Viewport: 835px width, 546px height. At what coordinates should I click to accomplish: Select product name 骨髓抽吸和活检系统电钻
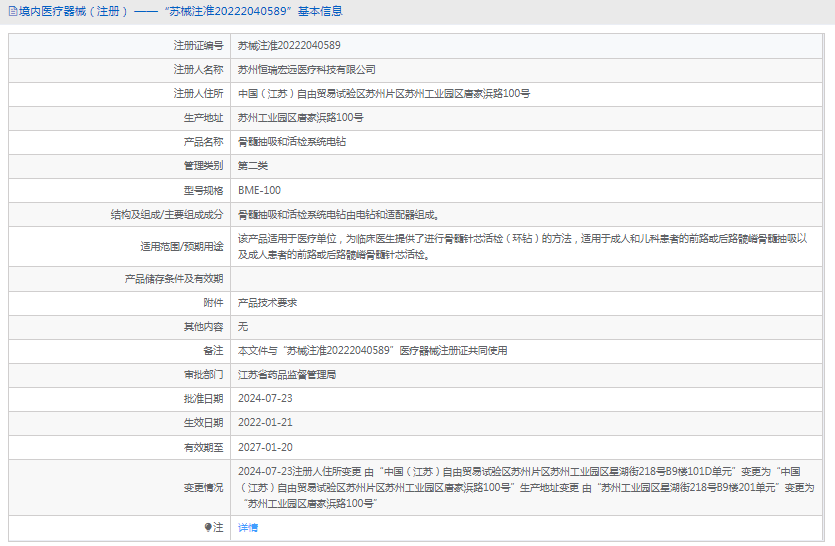point(292,142)
